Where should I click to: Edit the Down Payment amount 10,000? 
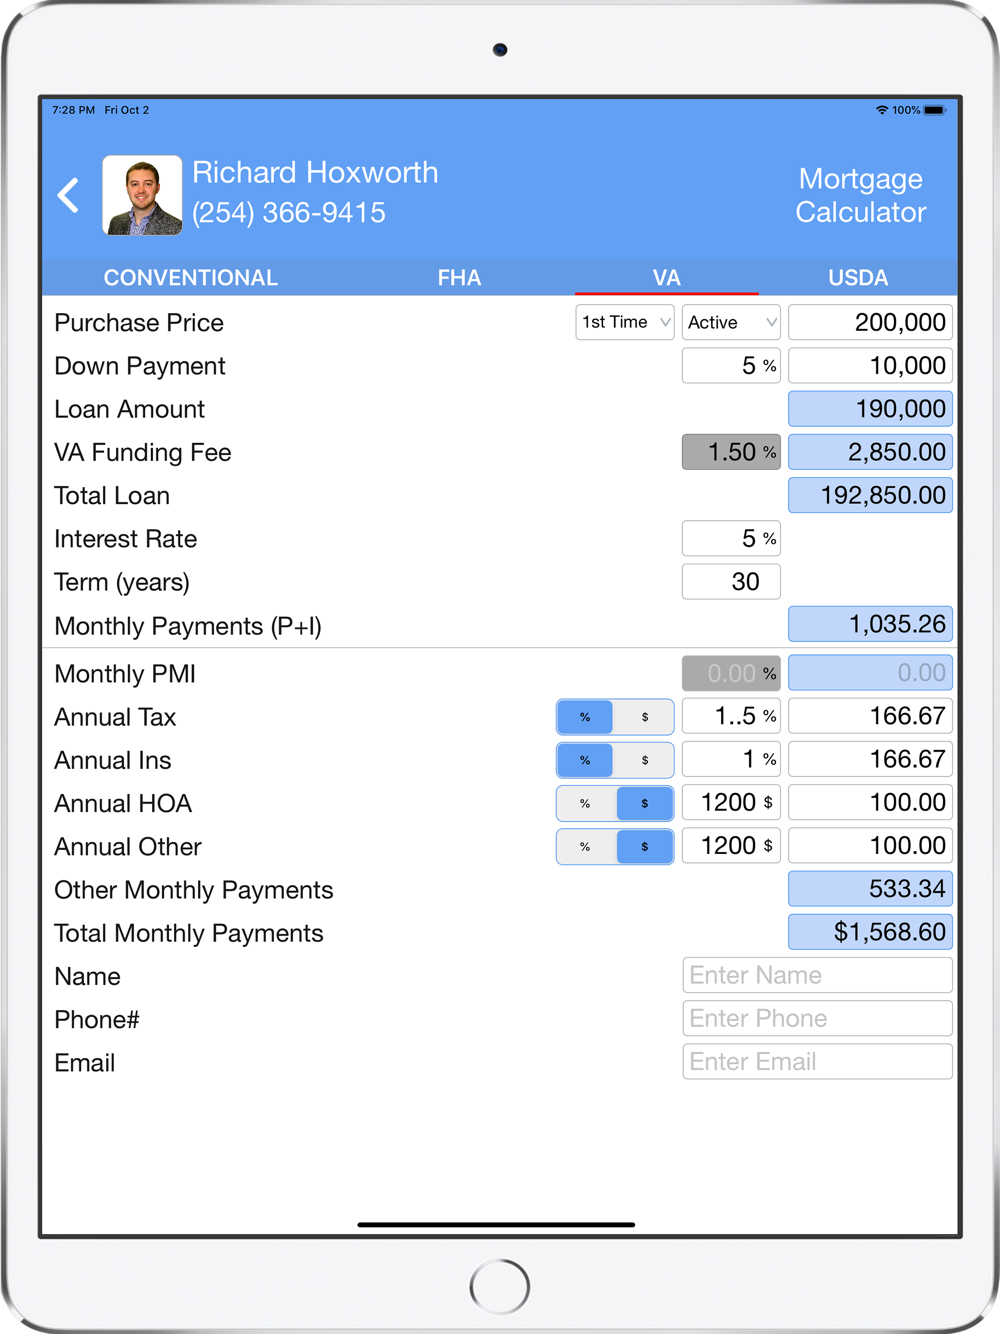[870, 365]
